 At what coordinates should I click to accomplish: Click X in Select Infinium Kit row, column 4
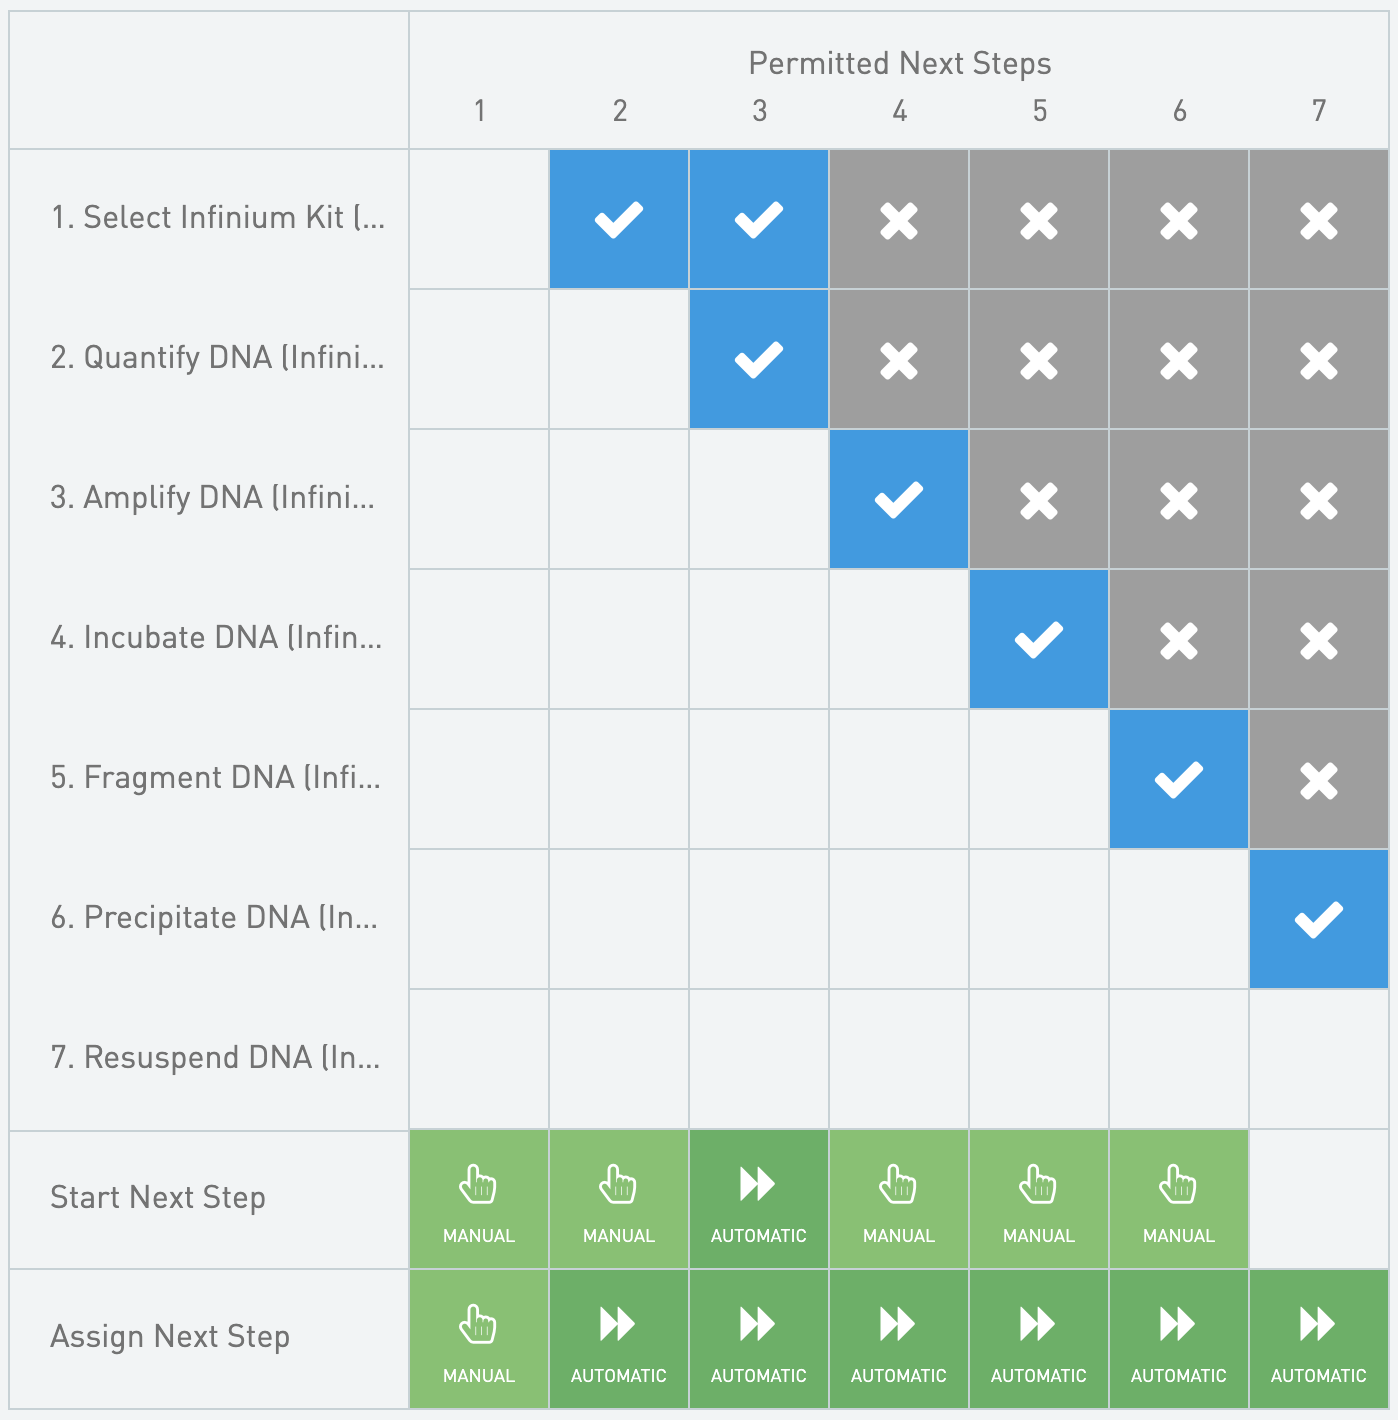(899, 219)
